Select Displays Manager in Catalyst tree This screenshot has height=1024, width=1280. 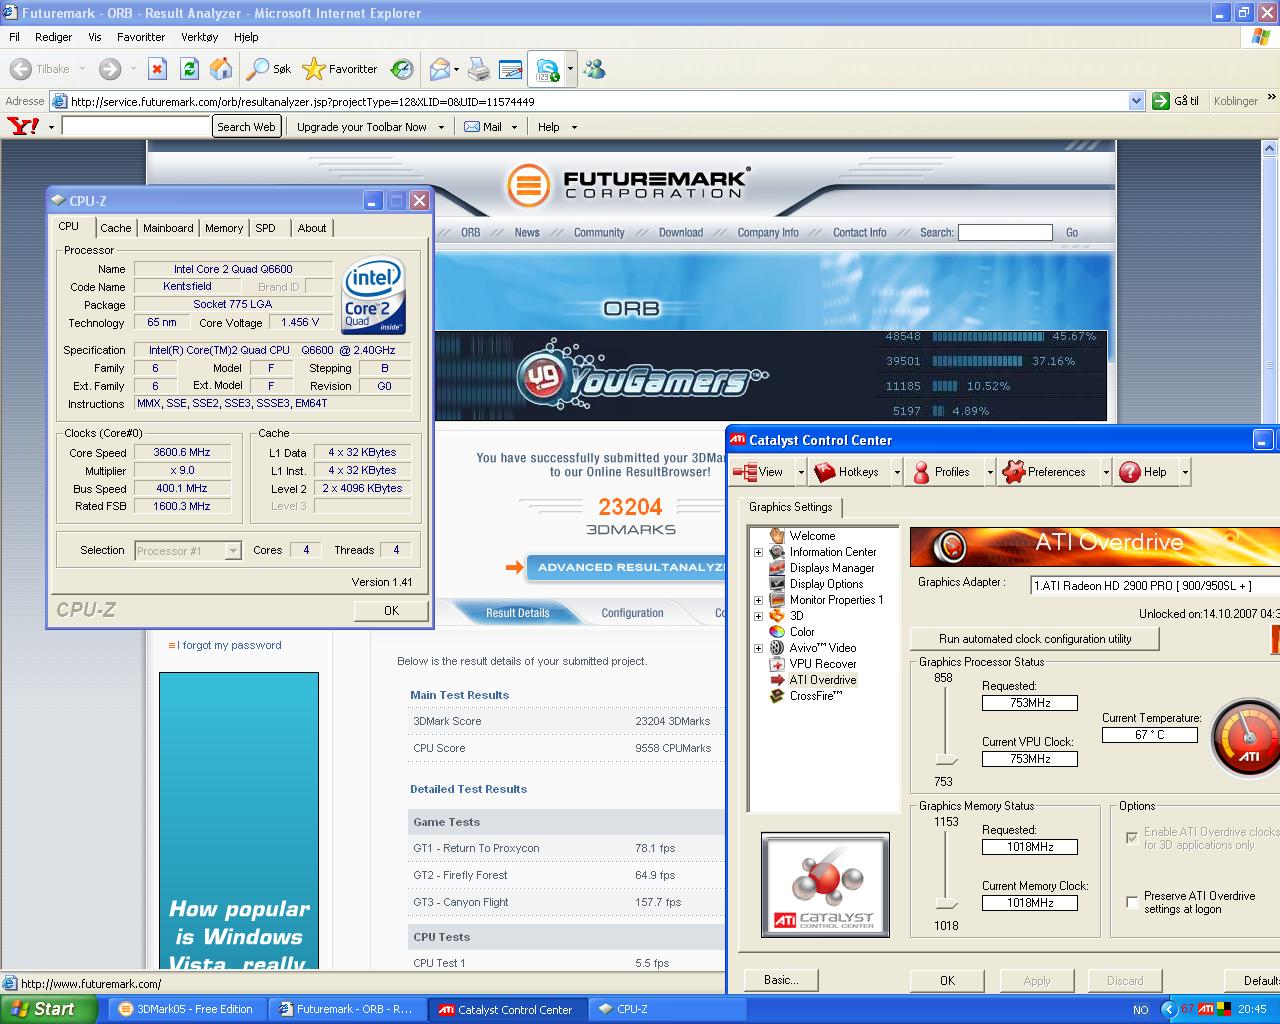coord(832,568)
